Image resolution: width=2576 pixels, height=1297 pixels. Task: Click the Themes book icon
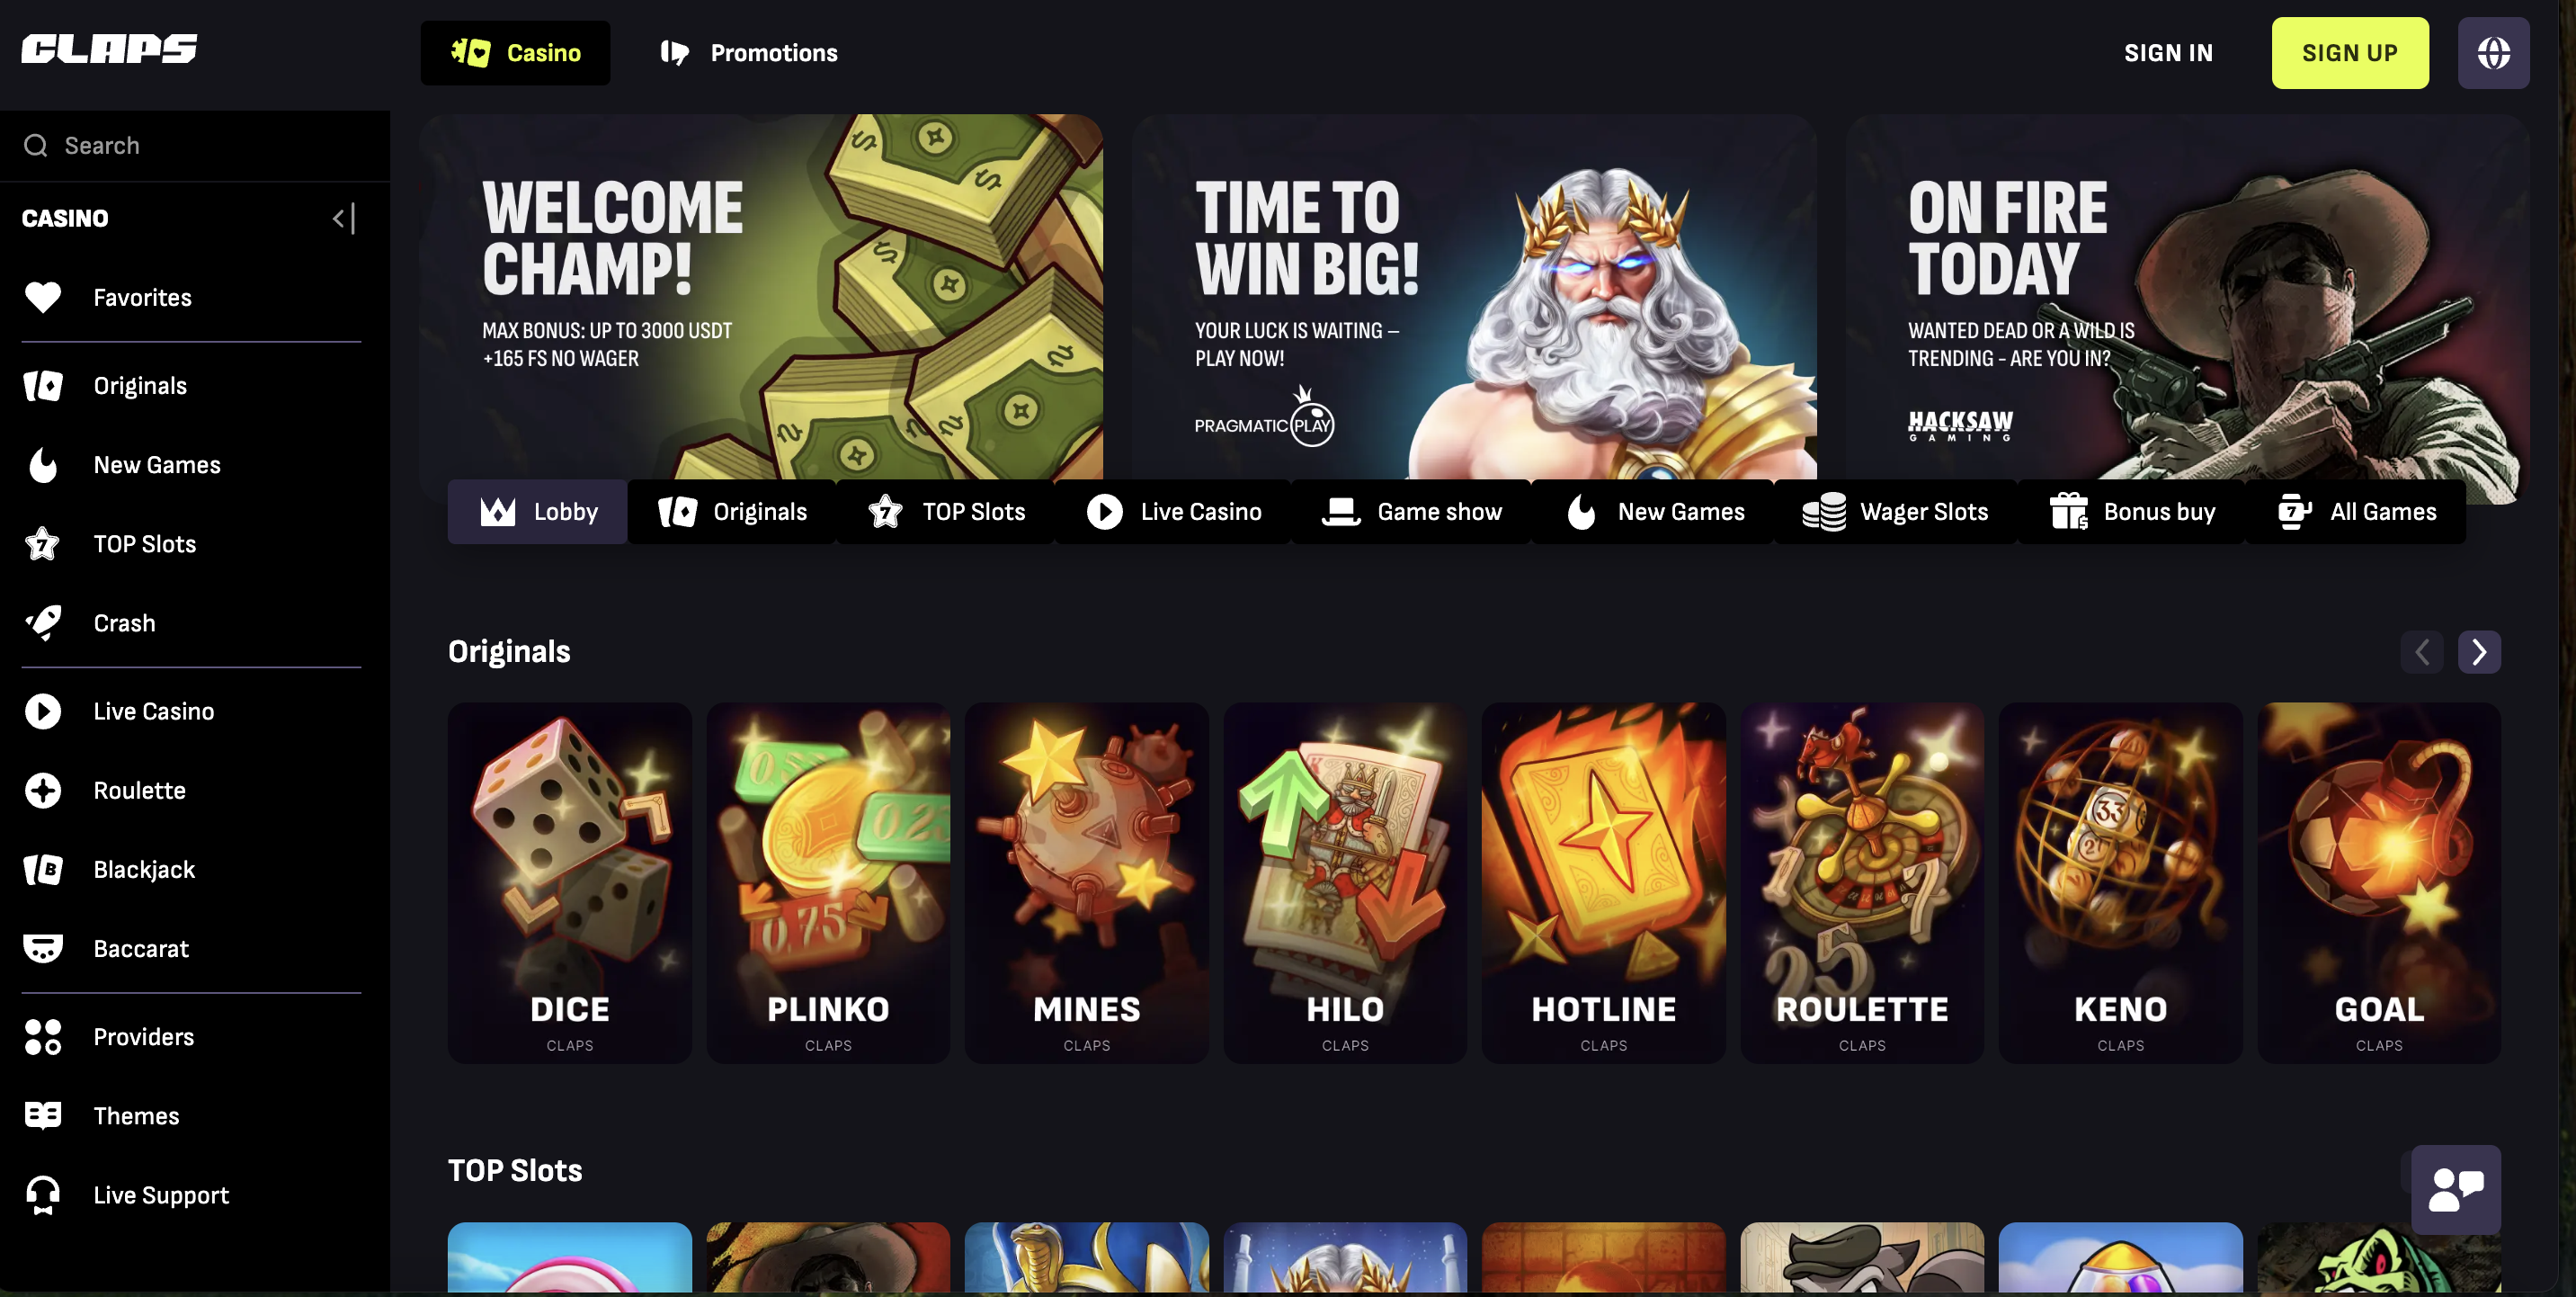click(x=42, y=1116)
